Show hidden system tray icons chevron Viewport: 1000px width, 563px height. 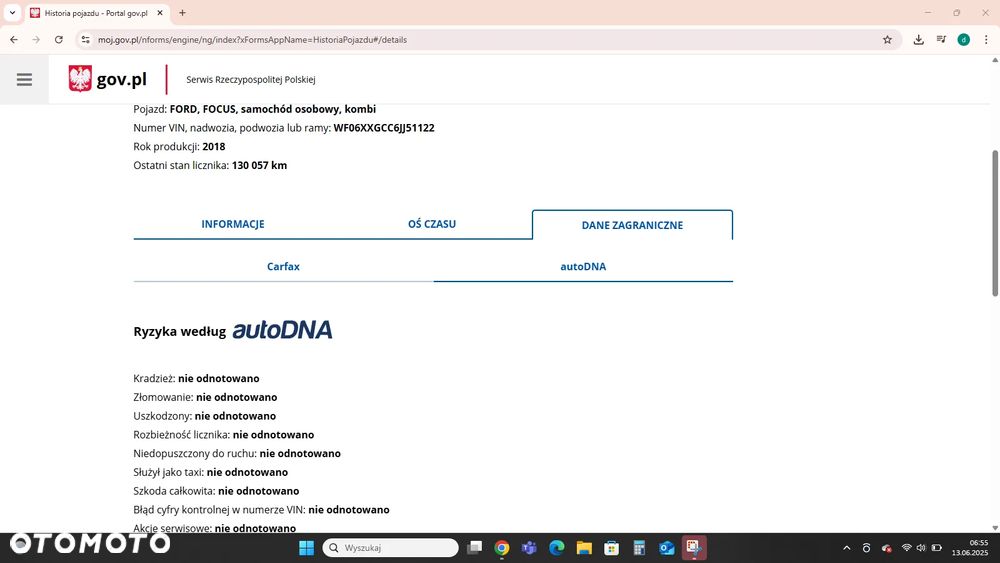click(x=847, y=548)
